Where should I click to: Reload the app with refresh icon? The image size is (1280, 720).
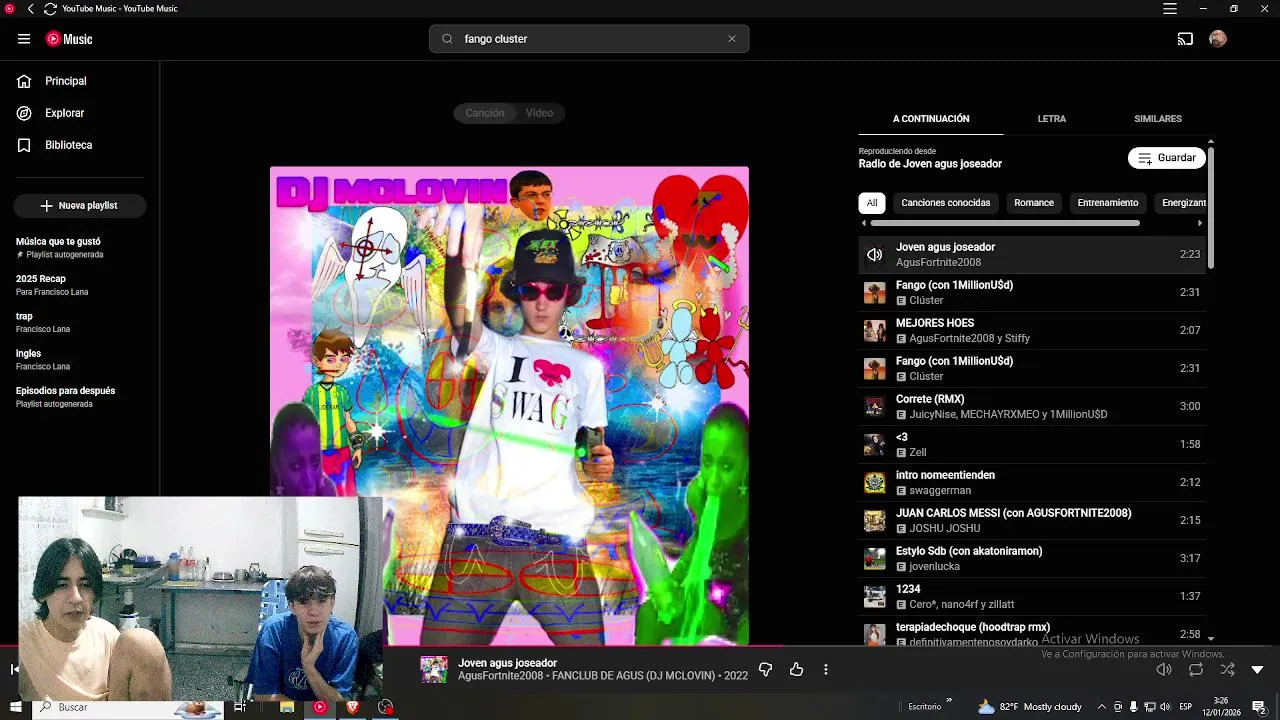tap(50, 9)
